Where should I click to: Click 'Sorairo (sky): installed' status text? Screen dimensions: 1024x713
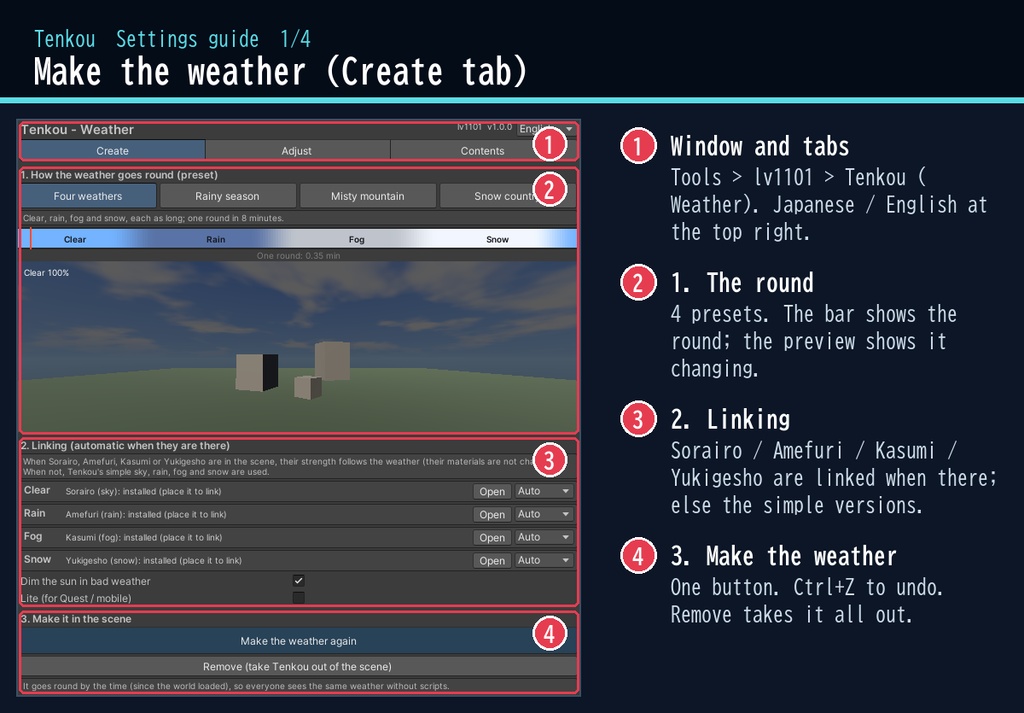(143, 492)
